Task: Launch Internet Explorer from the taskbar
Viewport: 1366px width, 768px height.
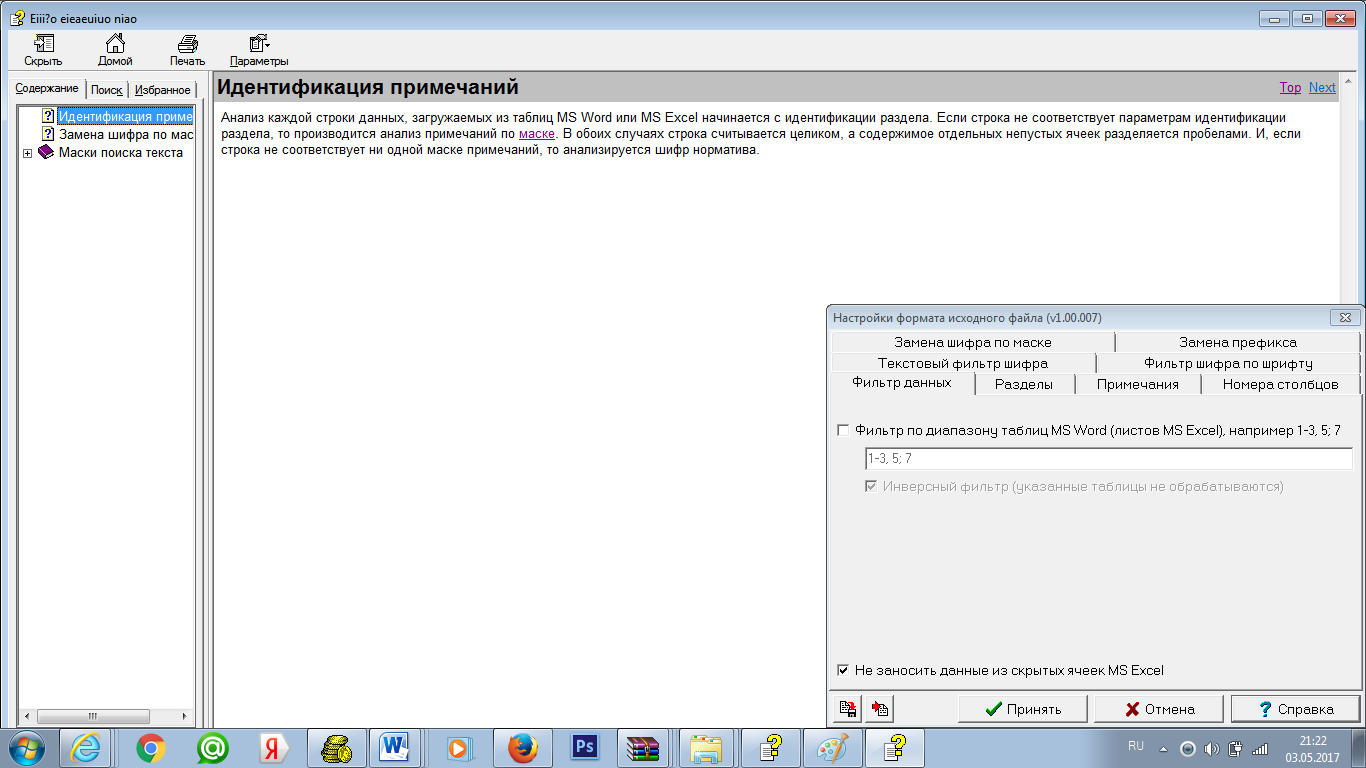Action: [85, 747]
